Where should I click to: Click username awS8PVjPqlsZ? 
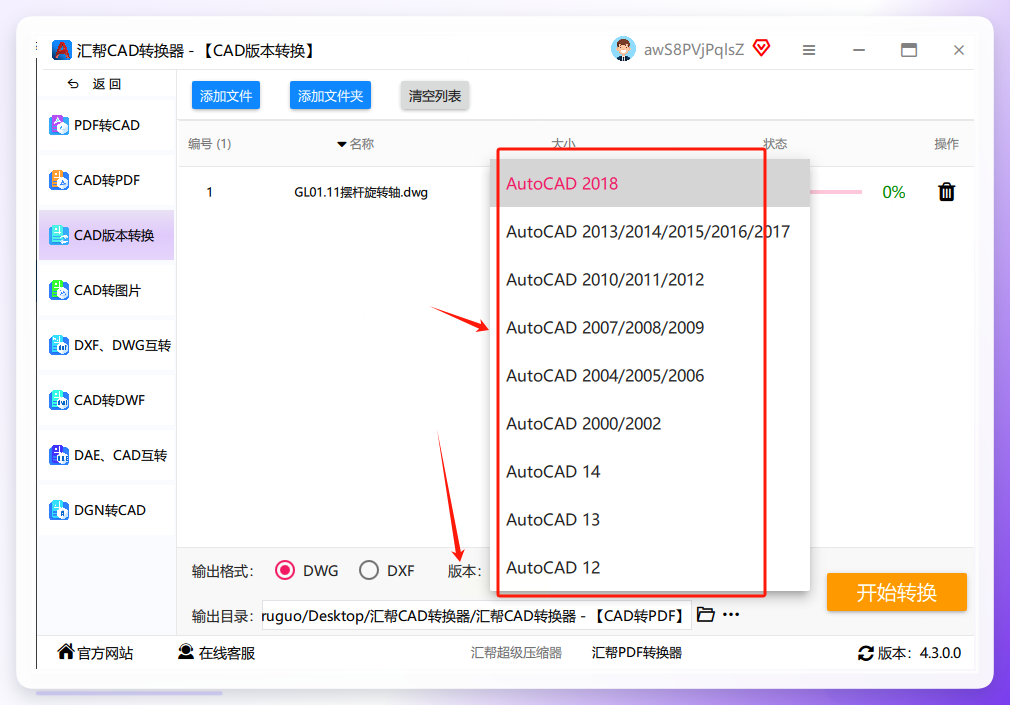coord(694,50)
